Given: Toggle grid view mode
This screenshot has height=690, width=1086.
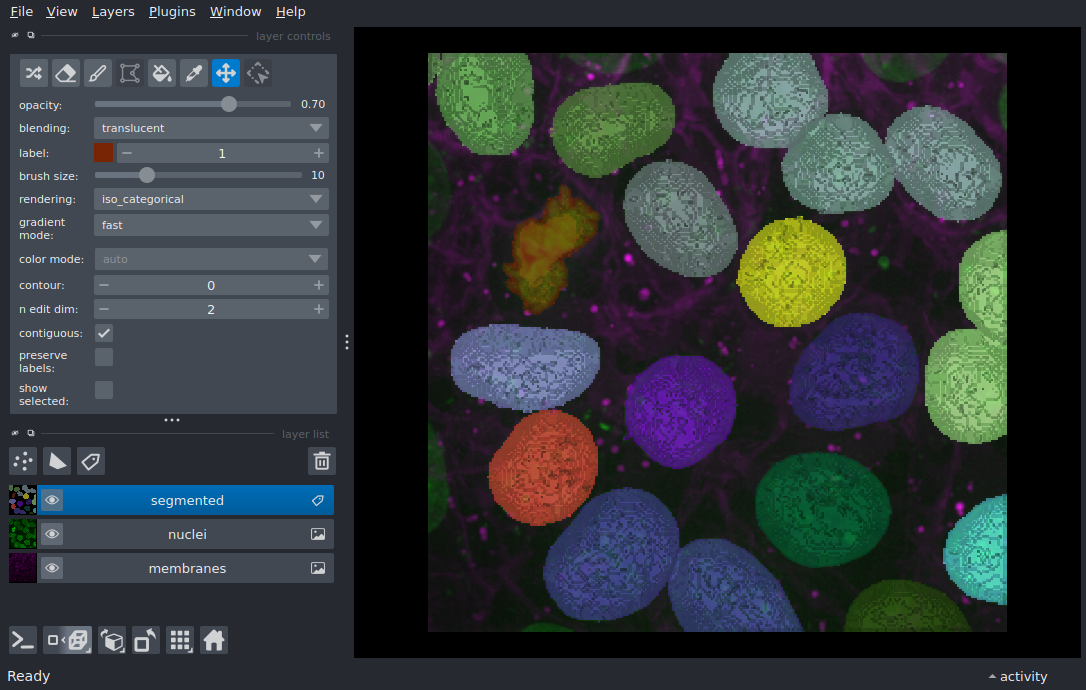Looking at the screenshot, I should coord(180,640).
